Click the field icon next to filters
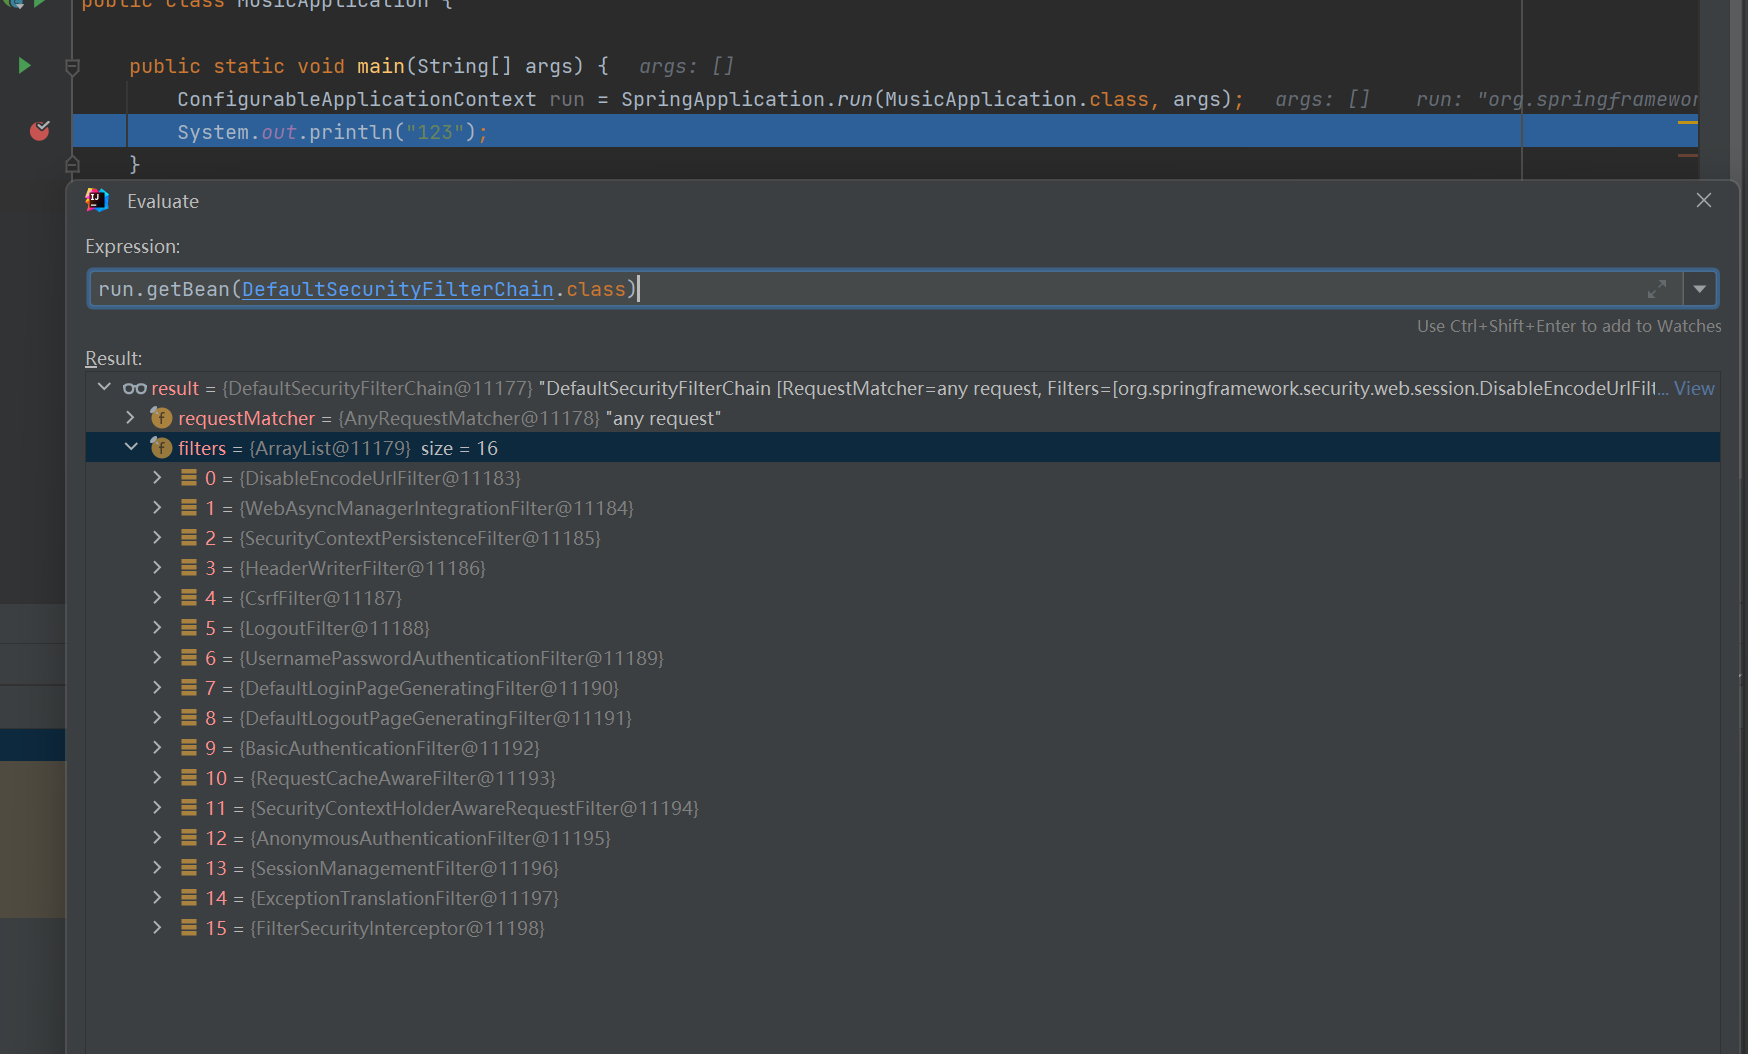This screenshot has height=1054, width=1748. pos(161,448)
